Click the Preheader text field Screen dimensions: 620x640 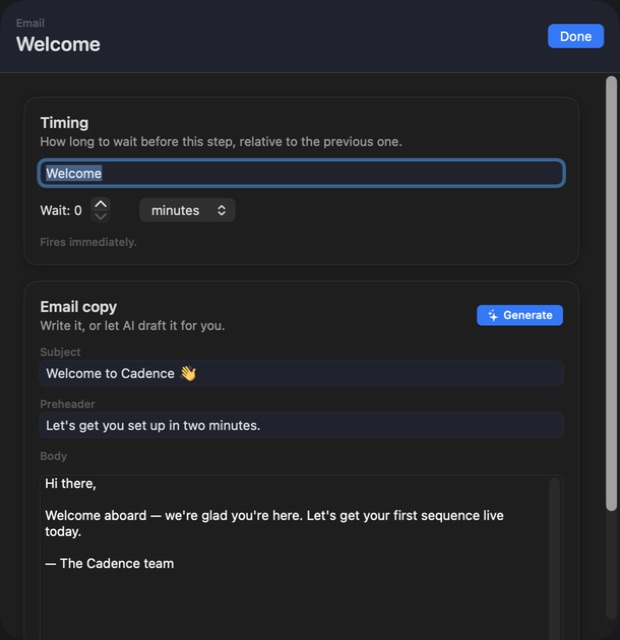[302, 425]
